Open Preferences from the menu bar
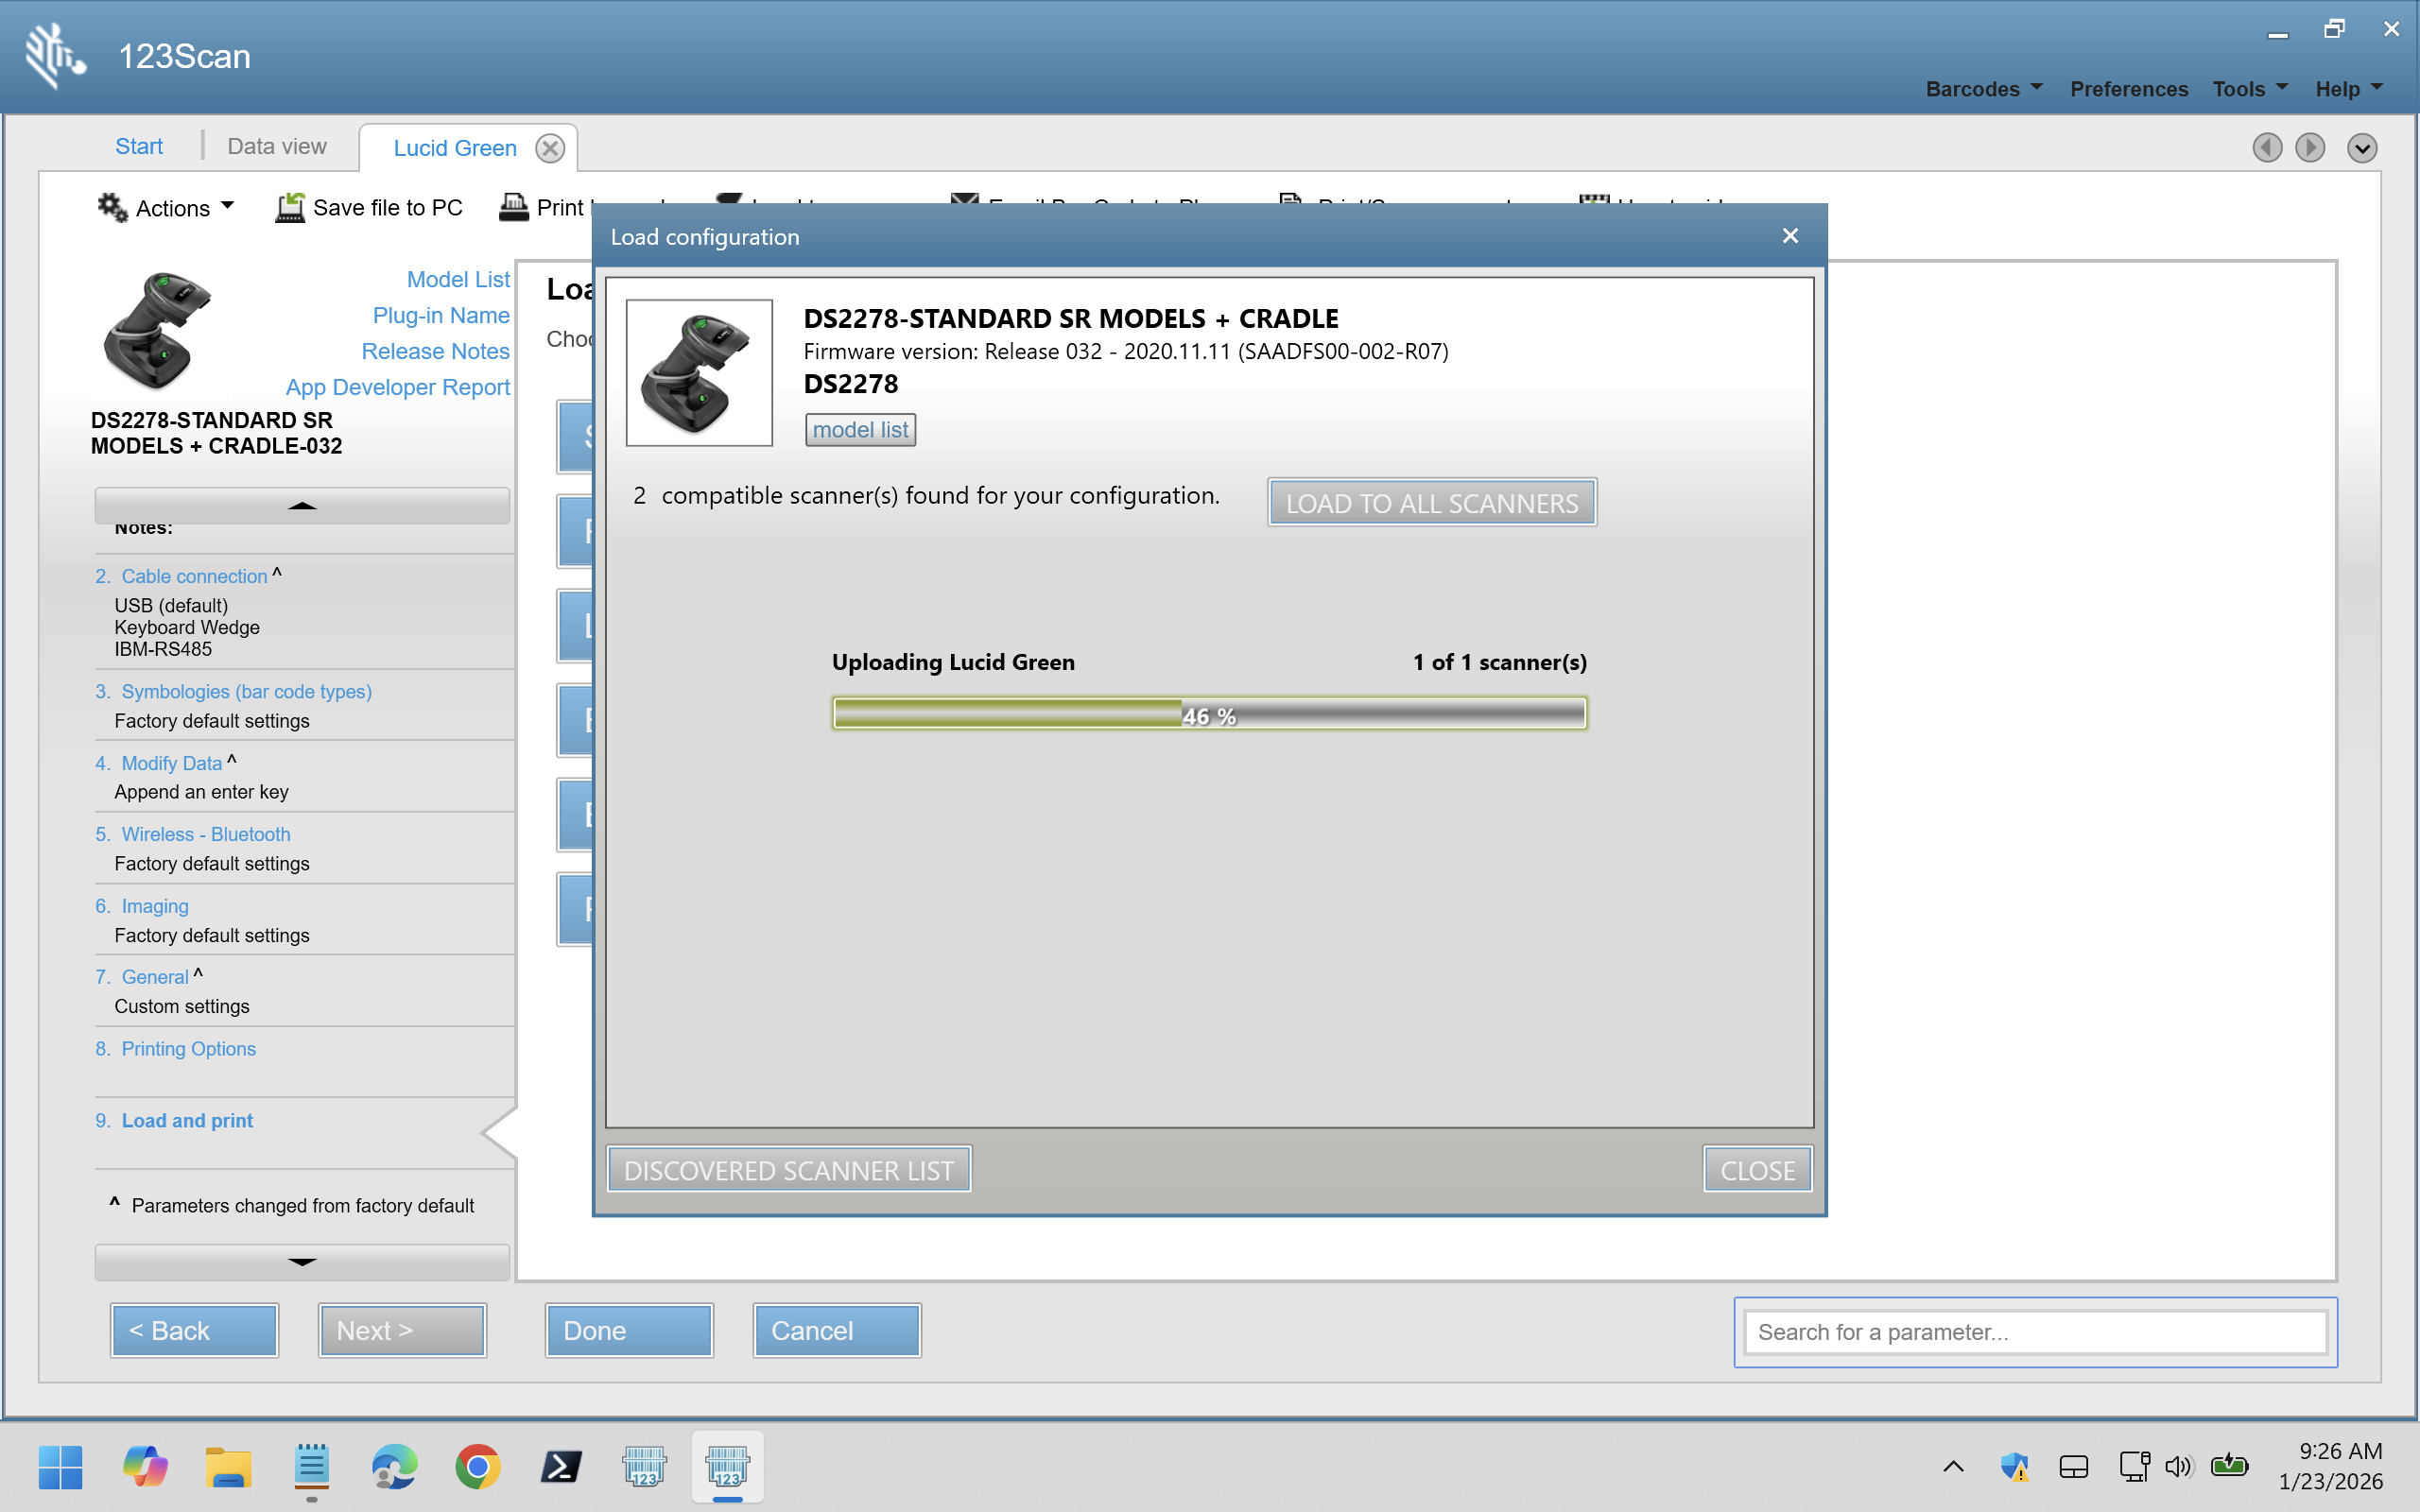Image resolution: width=2420 pixels, height=1512 pixels. coord(2129,89)
